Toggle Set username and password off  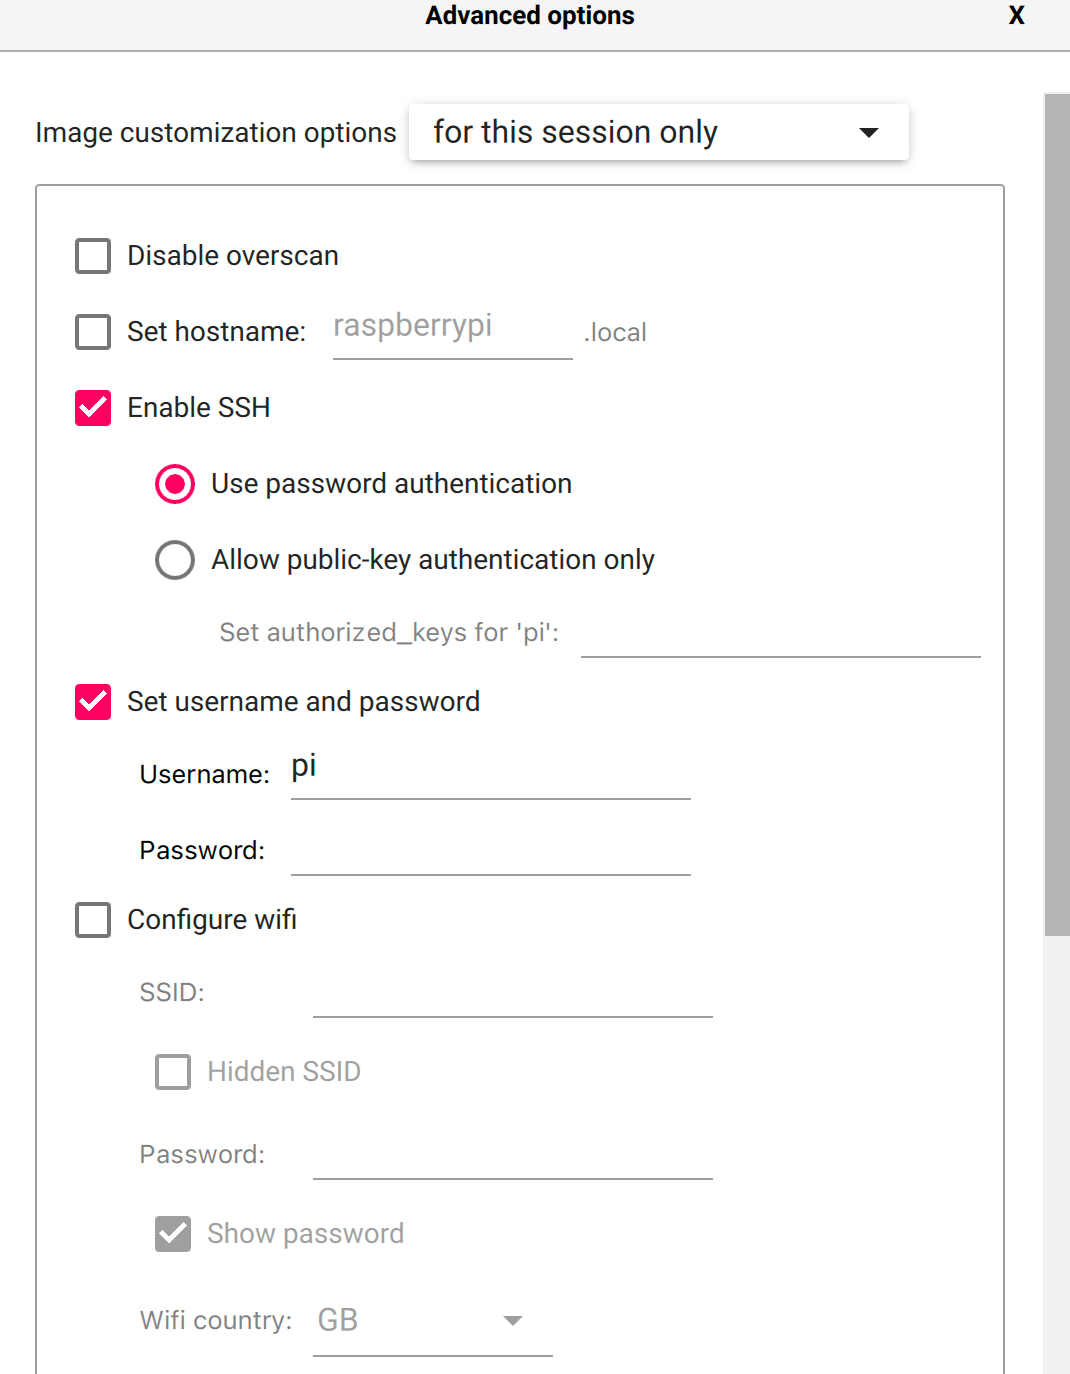tap(92, 702)
